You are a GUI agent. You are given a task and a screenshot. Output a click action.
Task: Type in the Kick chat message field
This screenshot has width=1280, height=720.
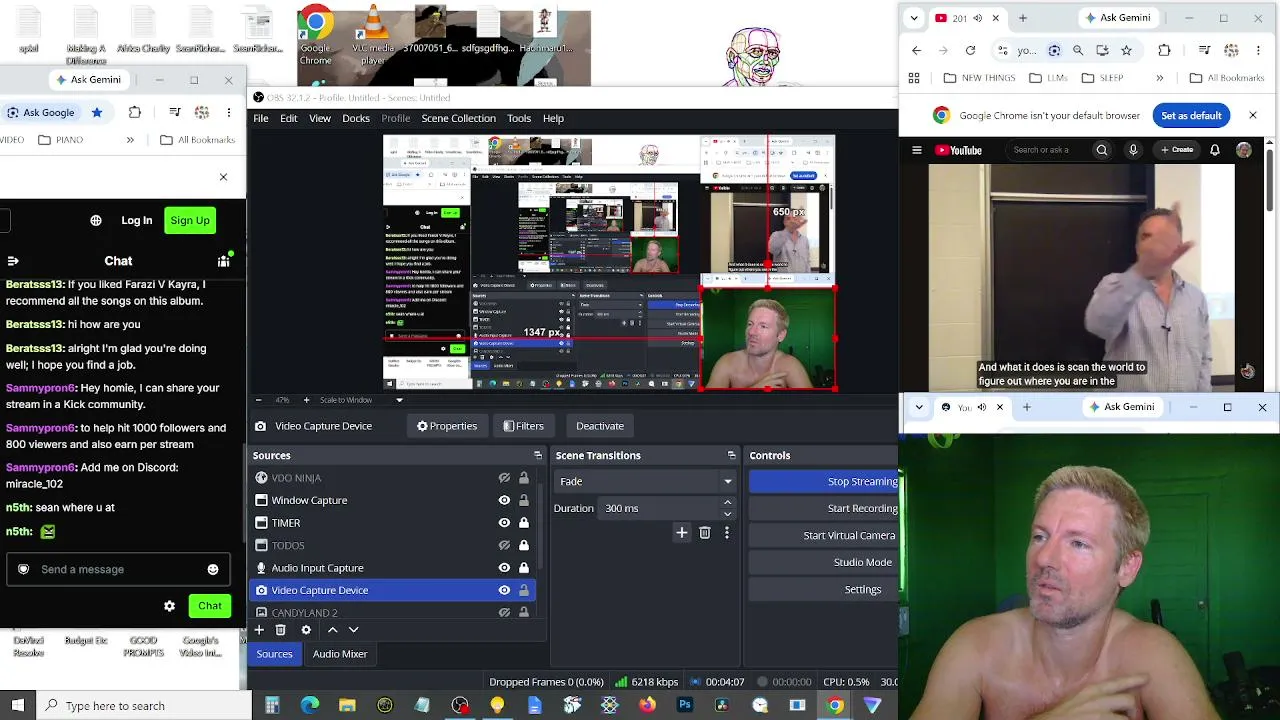tap(116, 570)
